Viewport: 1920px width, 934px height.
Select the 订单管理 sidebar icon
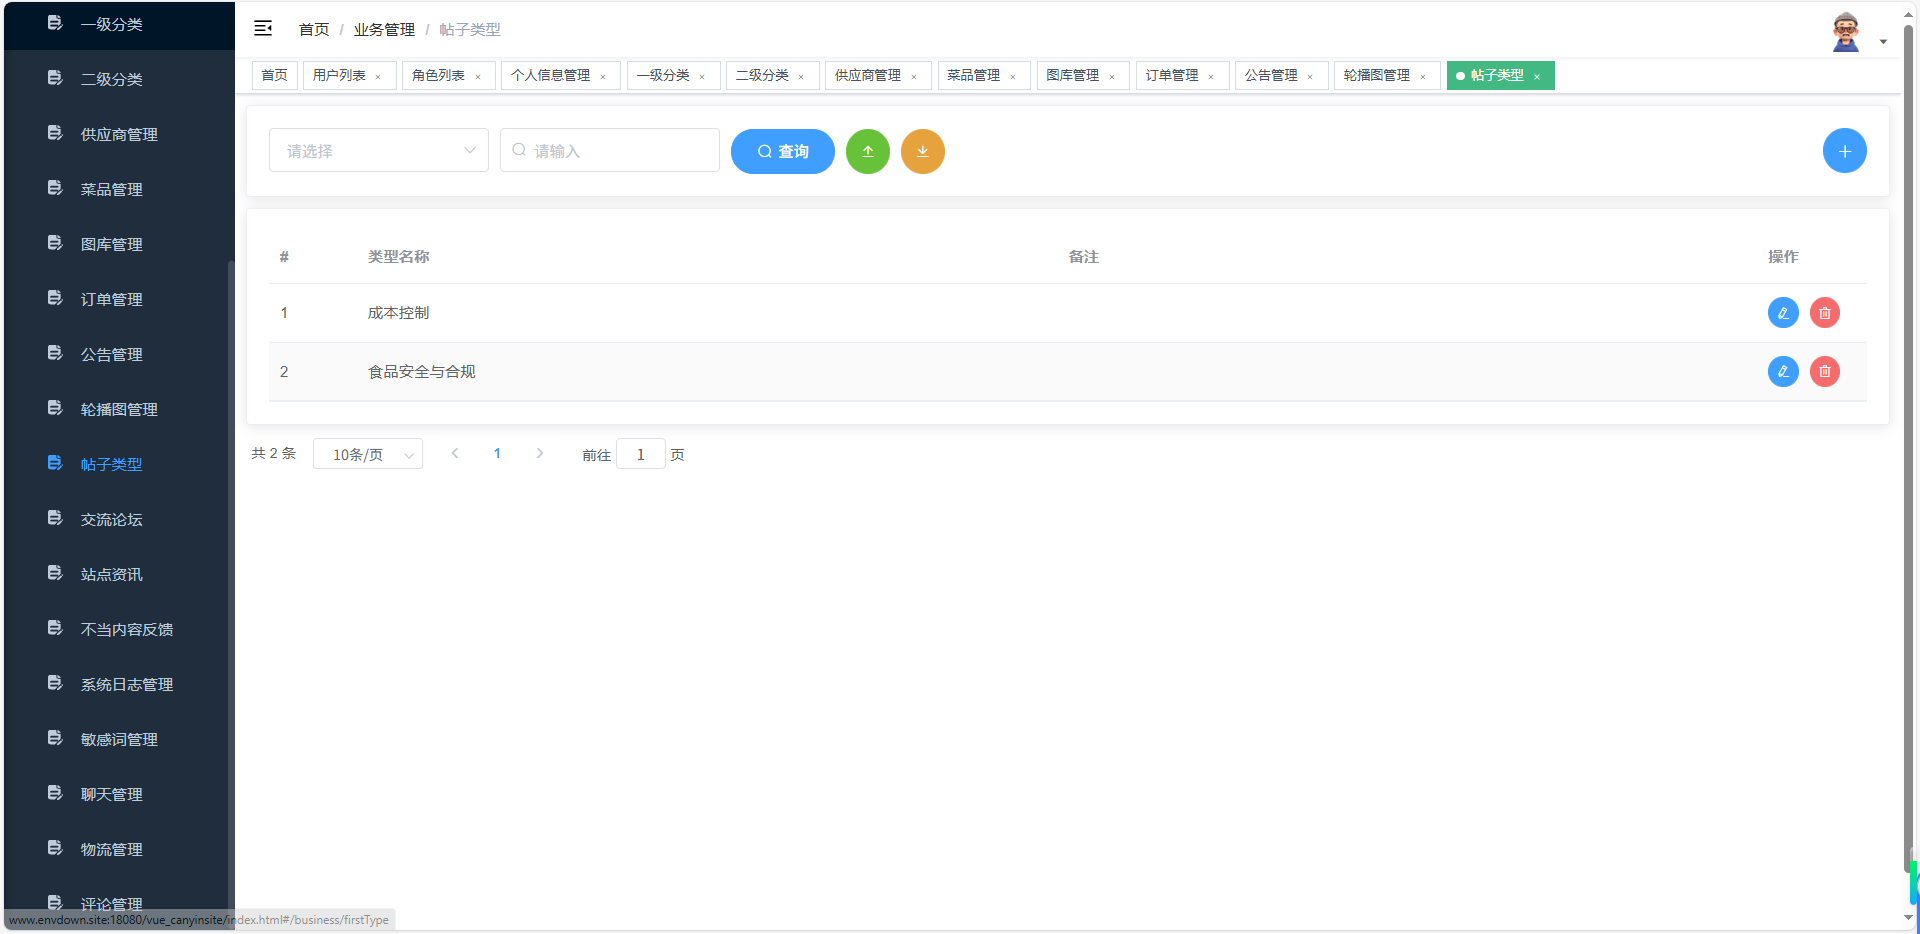pyautogui.click(x=54, y=297)
